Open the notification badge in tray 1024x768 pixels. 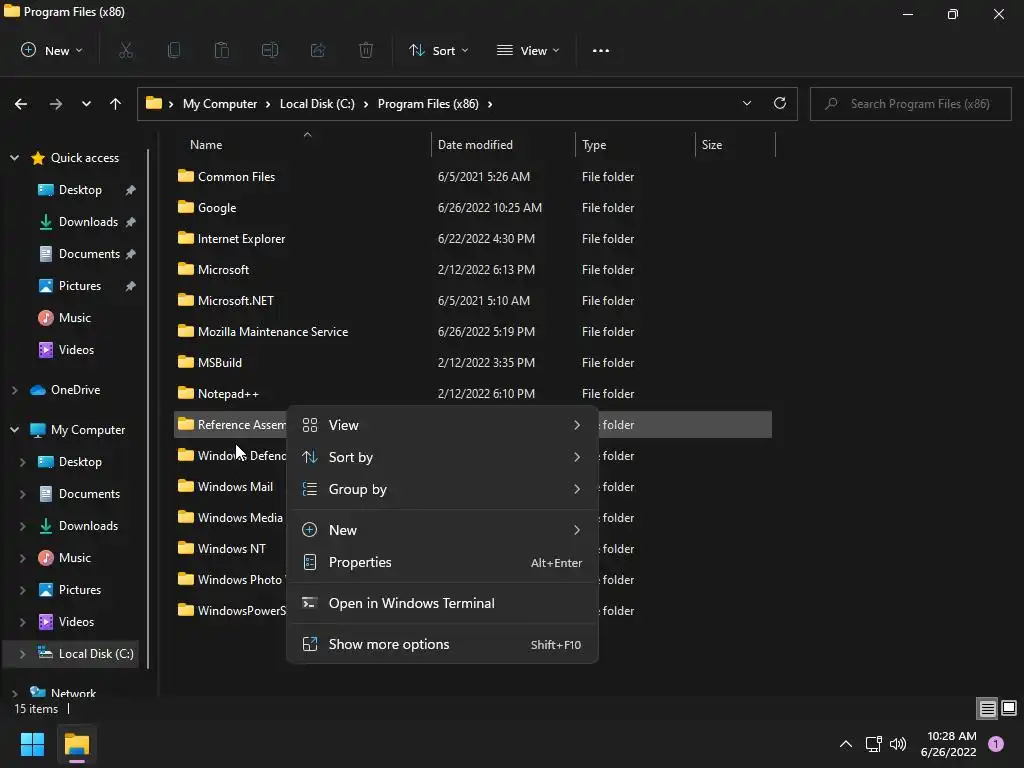tap(996, 744)
